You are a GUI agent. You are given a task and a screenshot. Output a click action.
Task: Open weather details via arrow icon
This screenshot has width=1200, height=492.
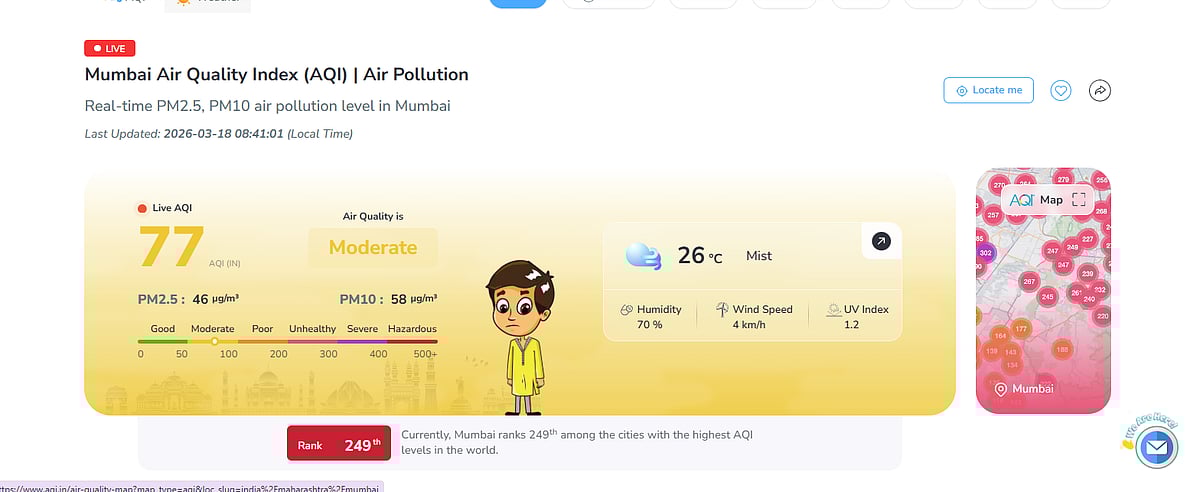click(881, 241)
